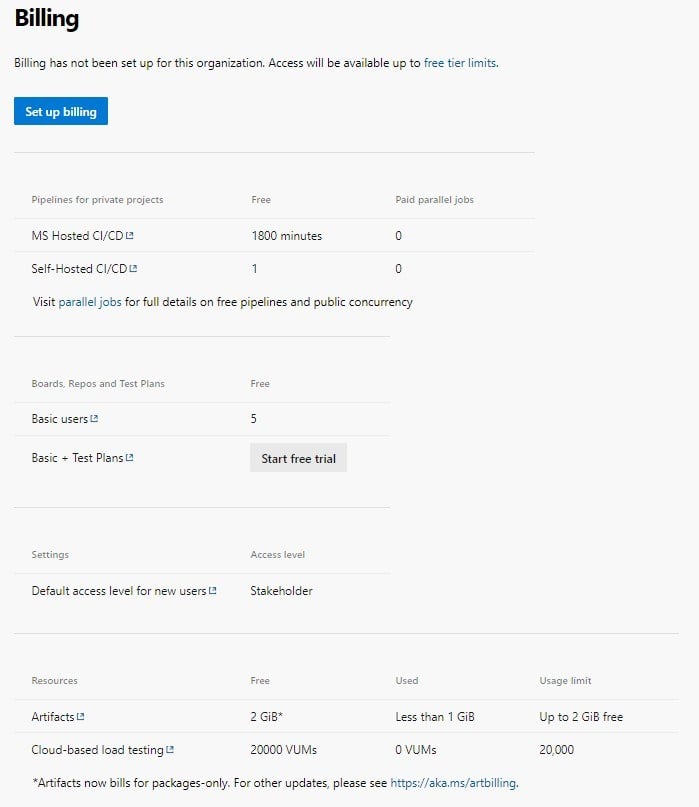699x807 pixels.
Task: Select Self-Hosted CI/CD paid parallel jobs value
Action: [x=399, y=269]
